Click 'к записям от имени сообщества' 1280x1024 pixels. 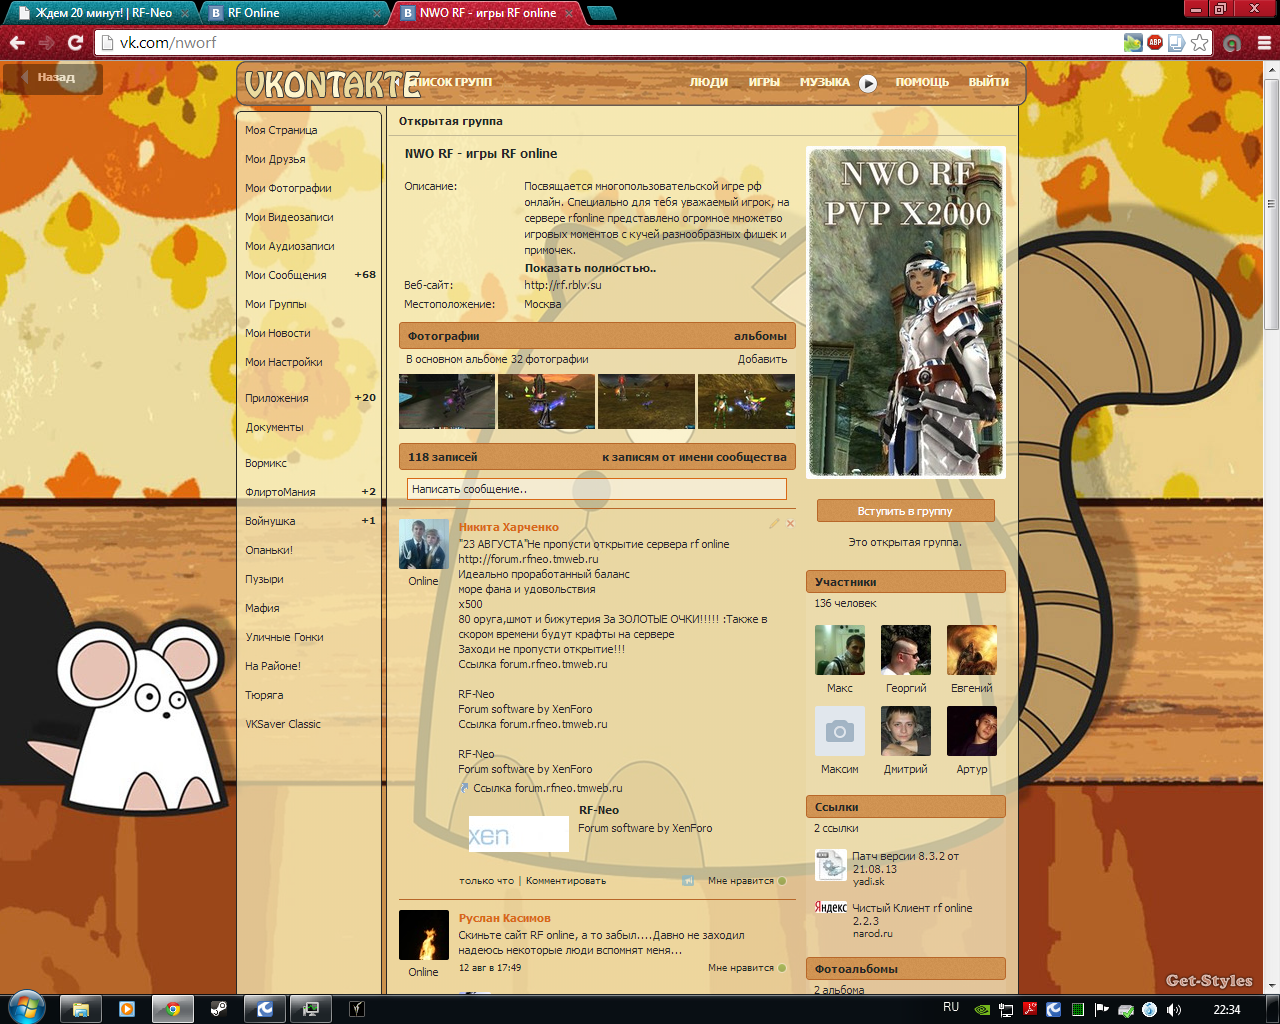coord(694,457)
